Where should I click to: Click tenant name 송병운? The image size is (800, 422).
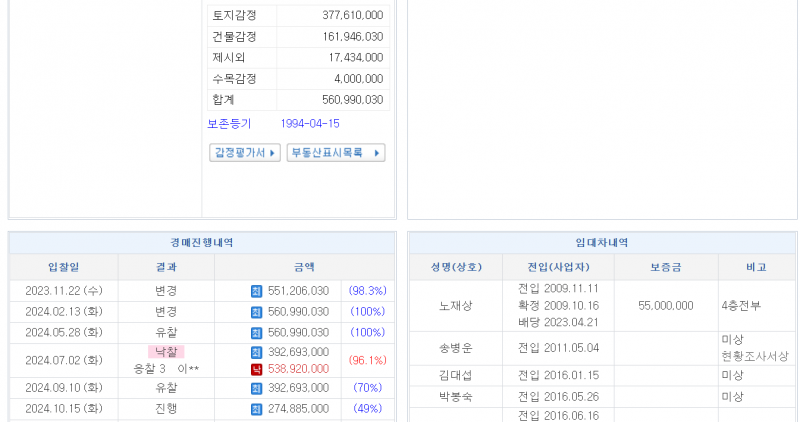455,347
